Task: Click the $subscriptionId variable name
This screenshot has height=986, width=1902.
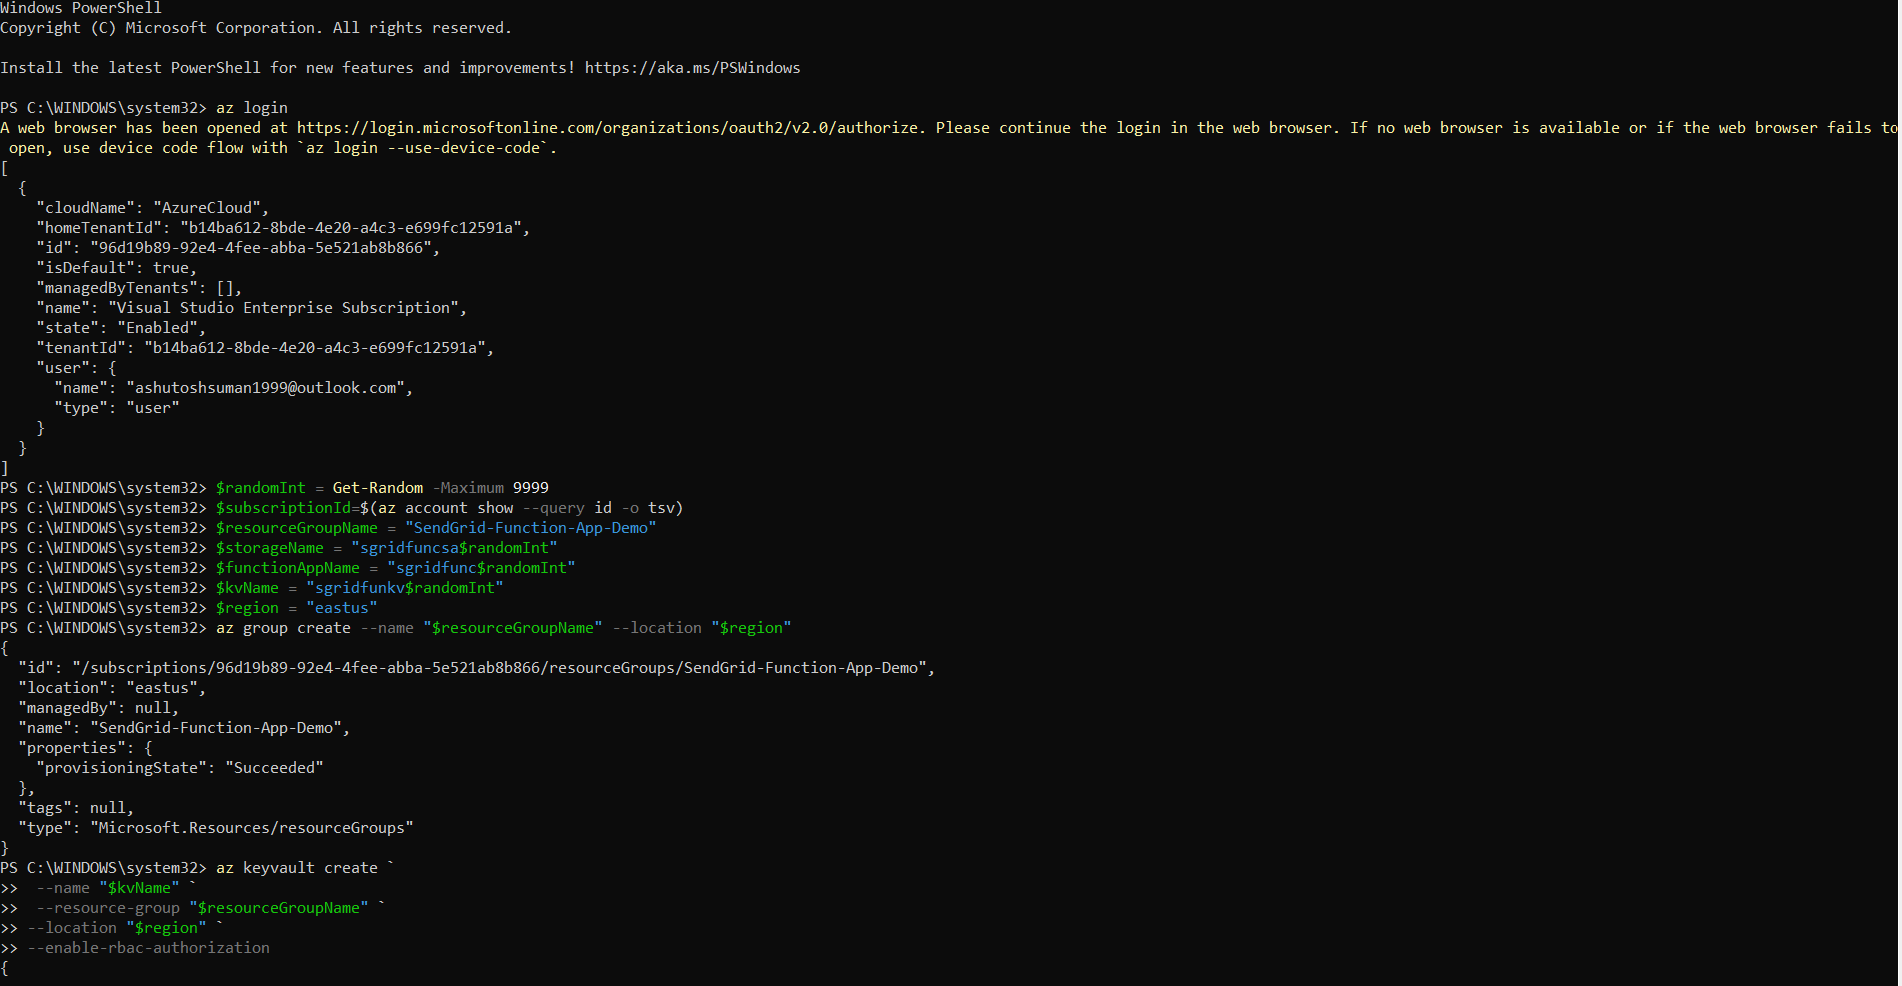Action: click(285, 507)
